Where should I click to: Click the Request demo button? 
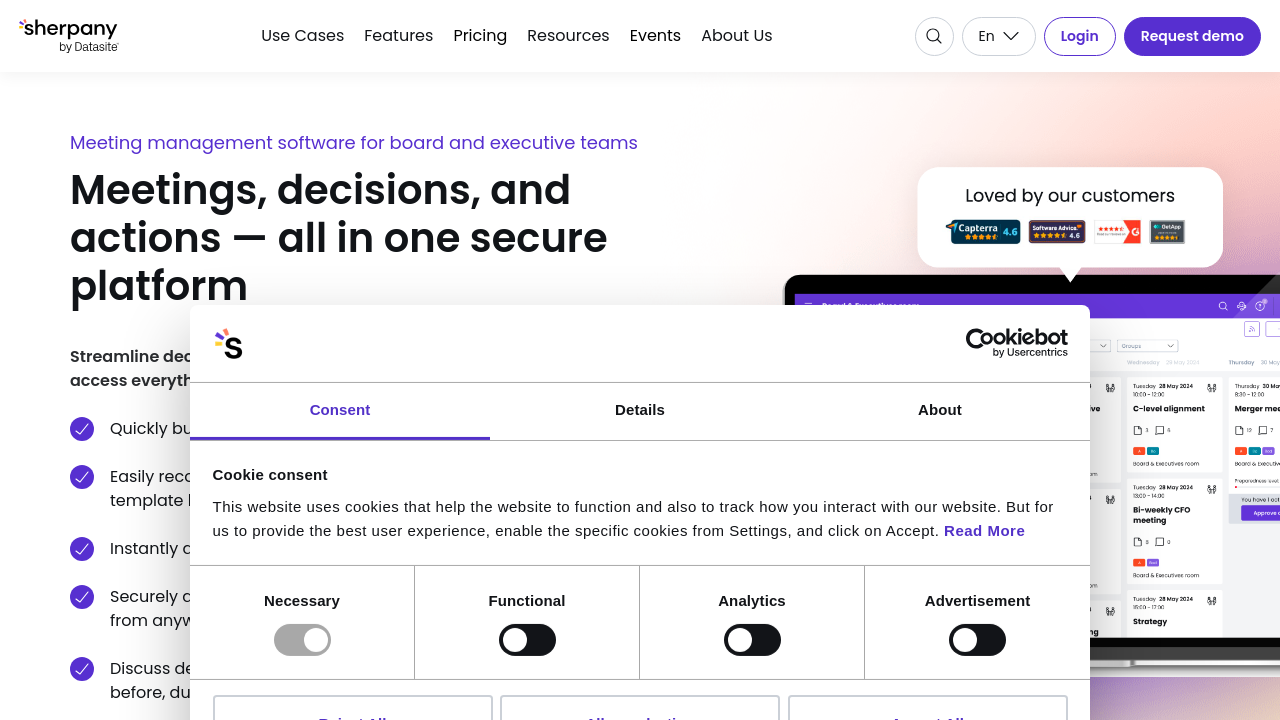pos(1192,37)
